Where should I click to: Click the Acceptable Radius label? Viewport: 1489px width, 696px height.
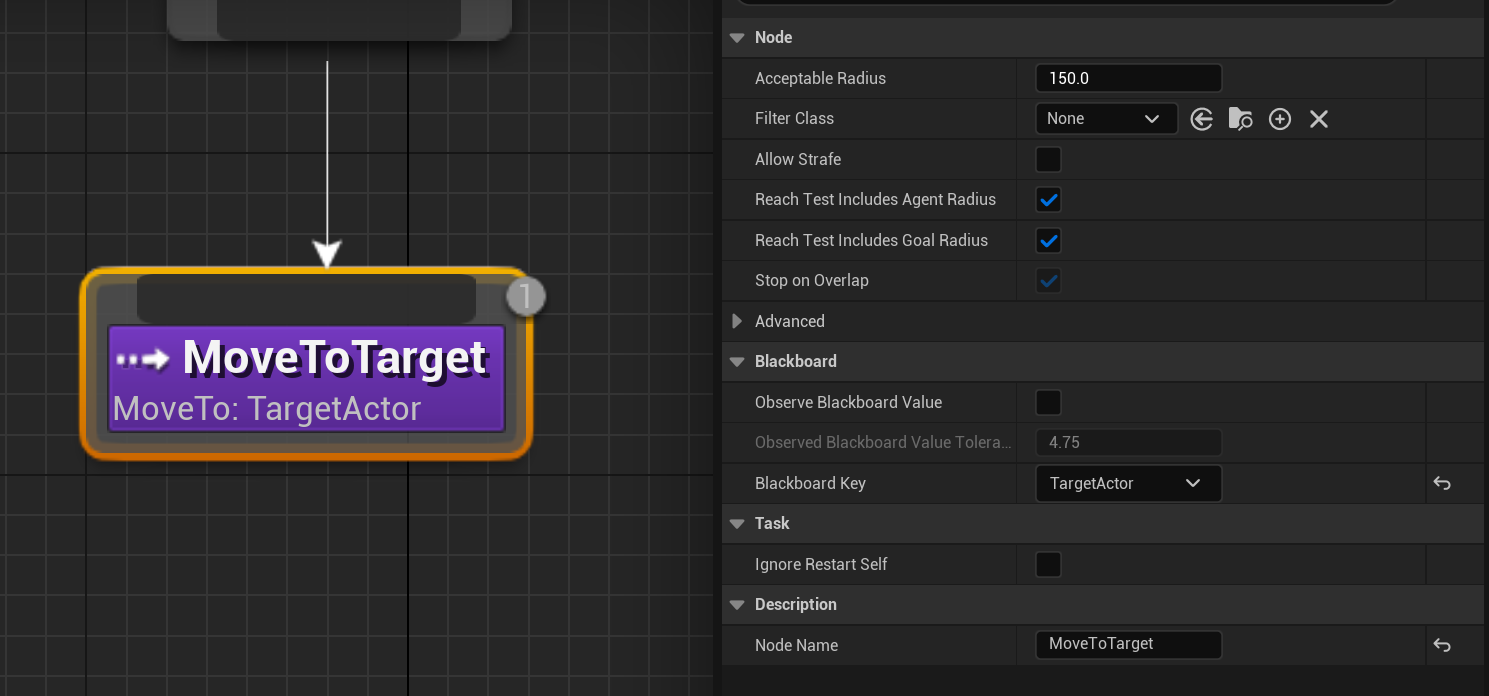tap(820, 78)
